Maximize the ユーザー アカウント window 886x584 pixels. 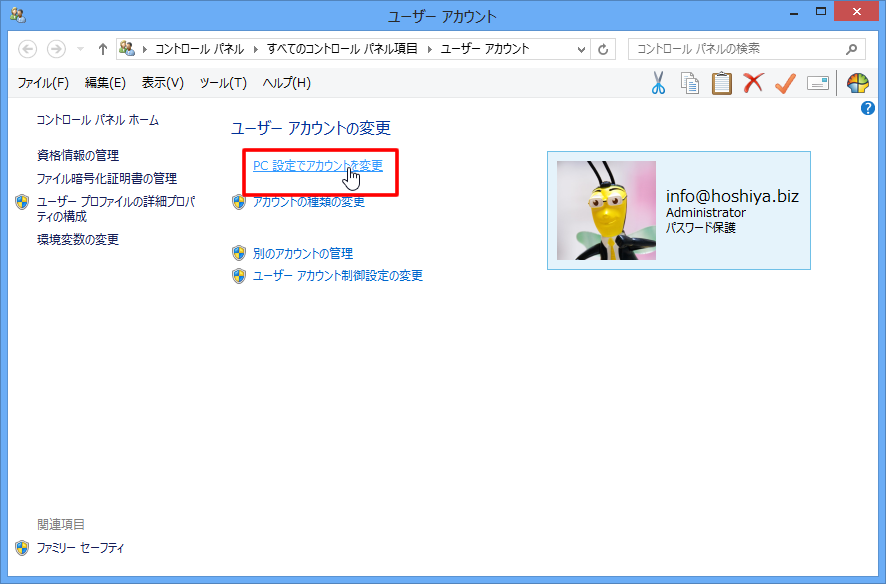click(x=821, y=12)
